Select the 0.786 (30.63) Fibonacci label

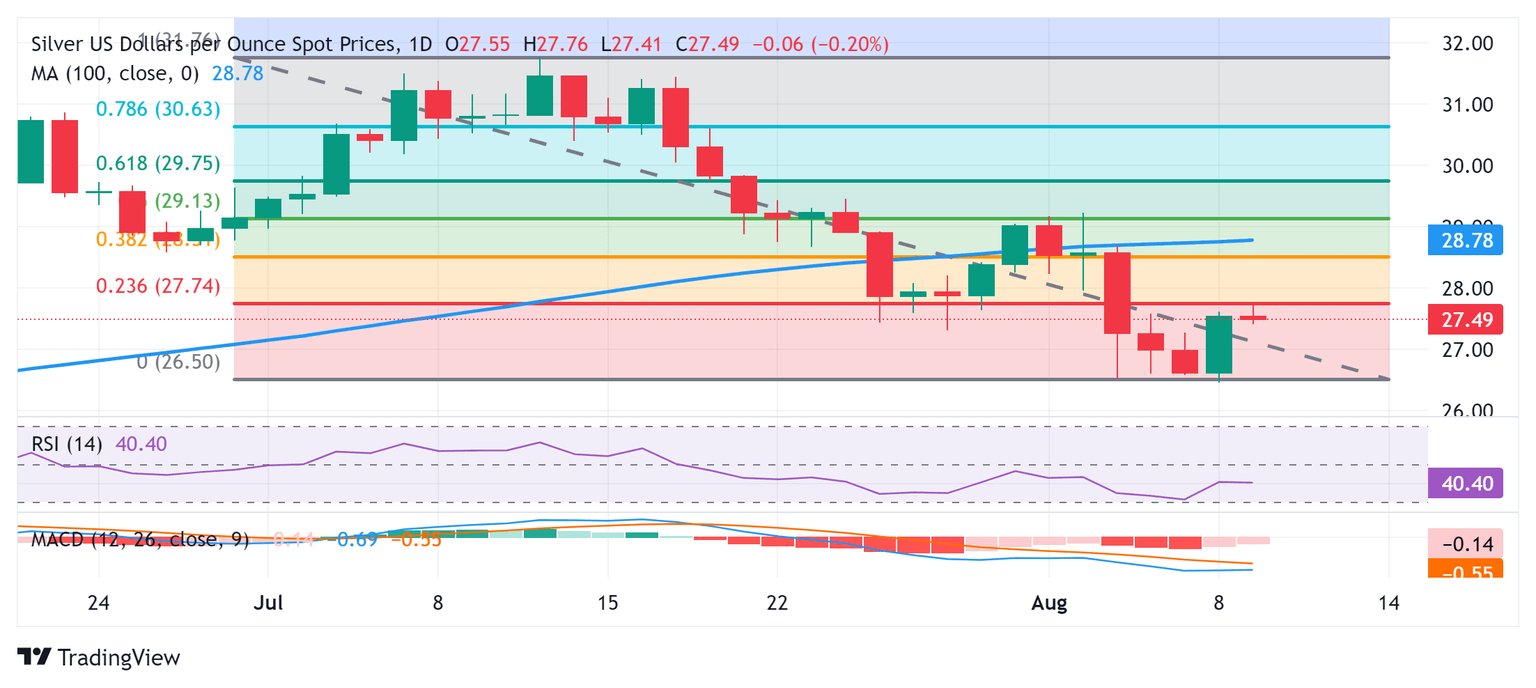click(157, 110)
